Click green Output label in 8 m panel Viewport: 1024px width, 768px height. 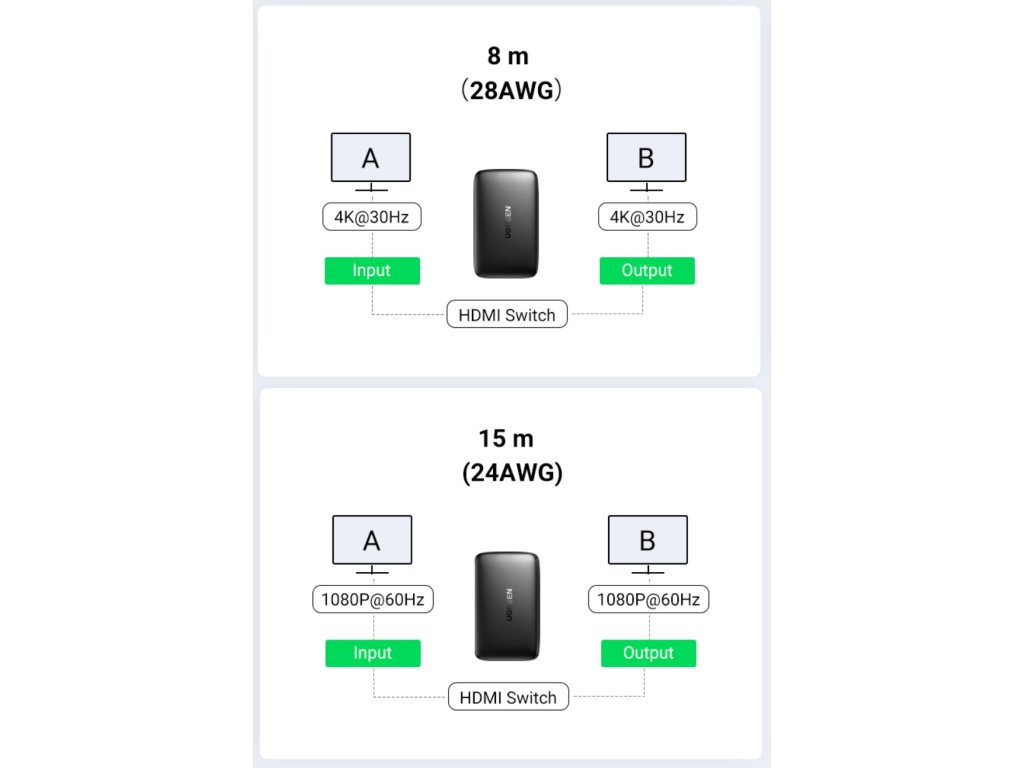click(x=647, y=270)
